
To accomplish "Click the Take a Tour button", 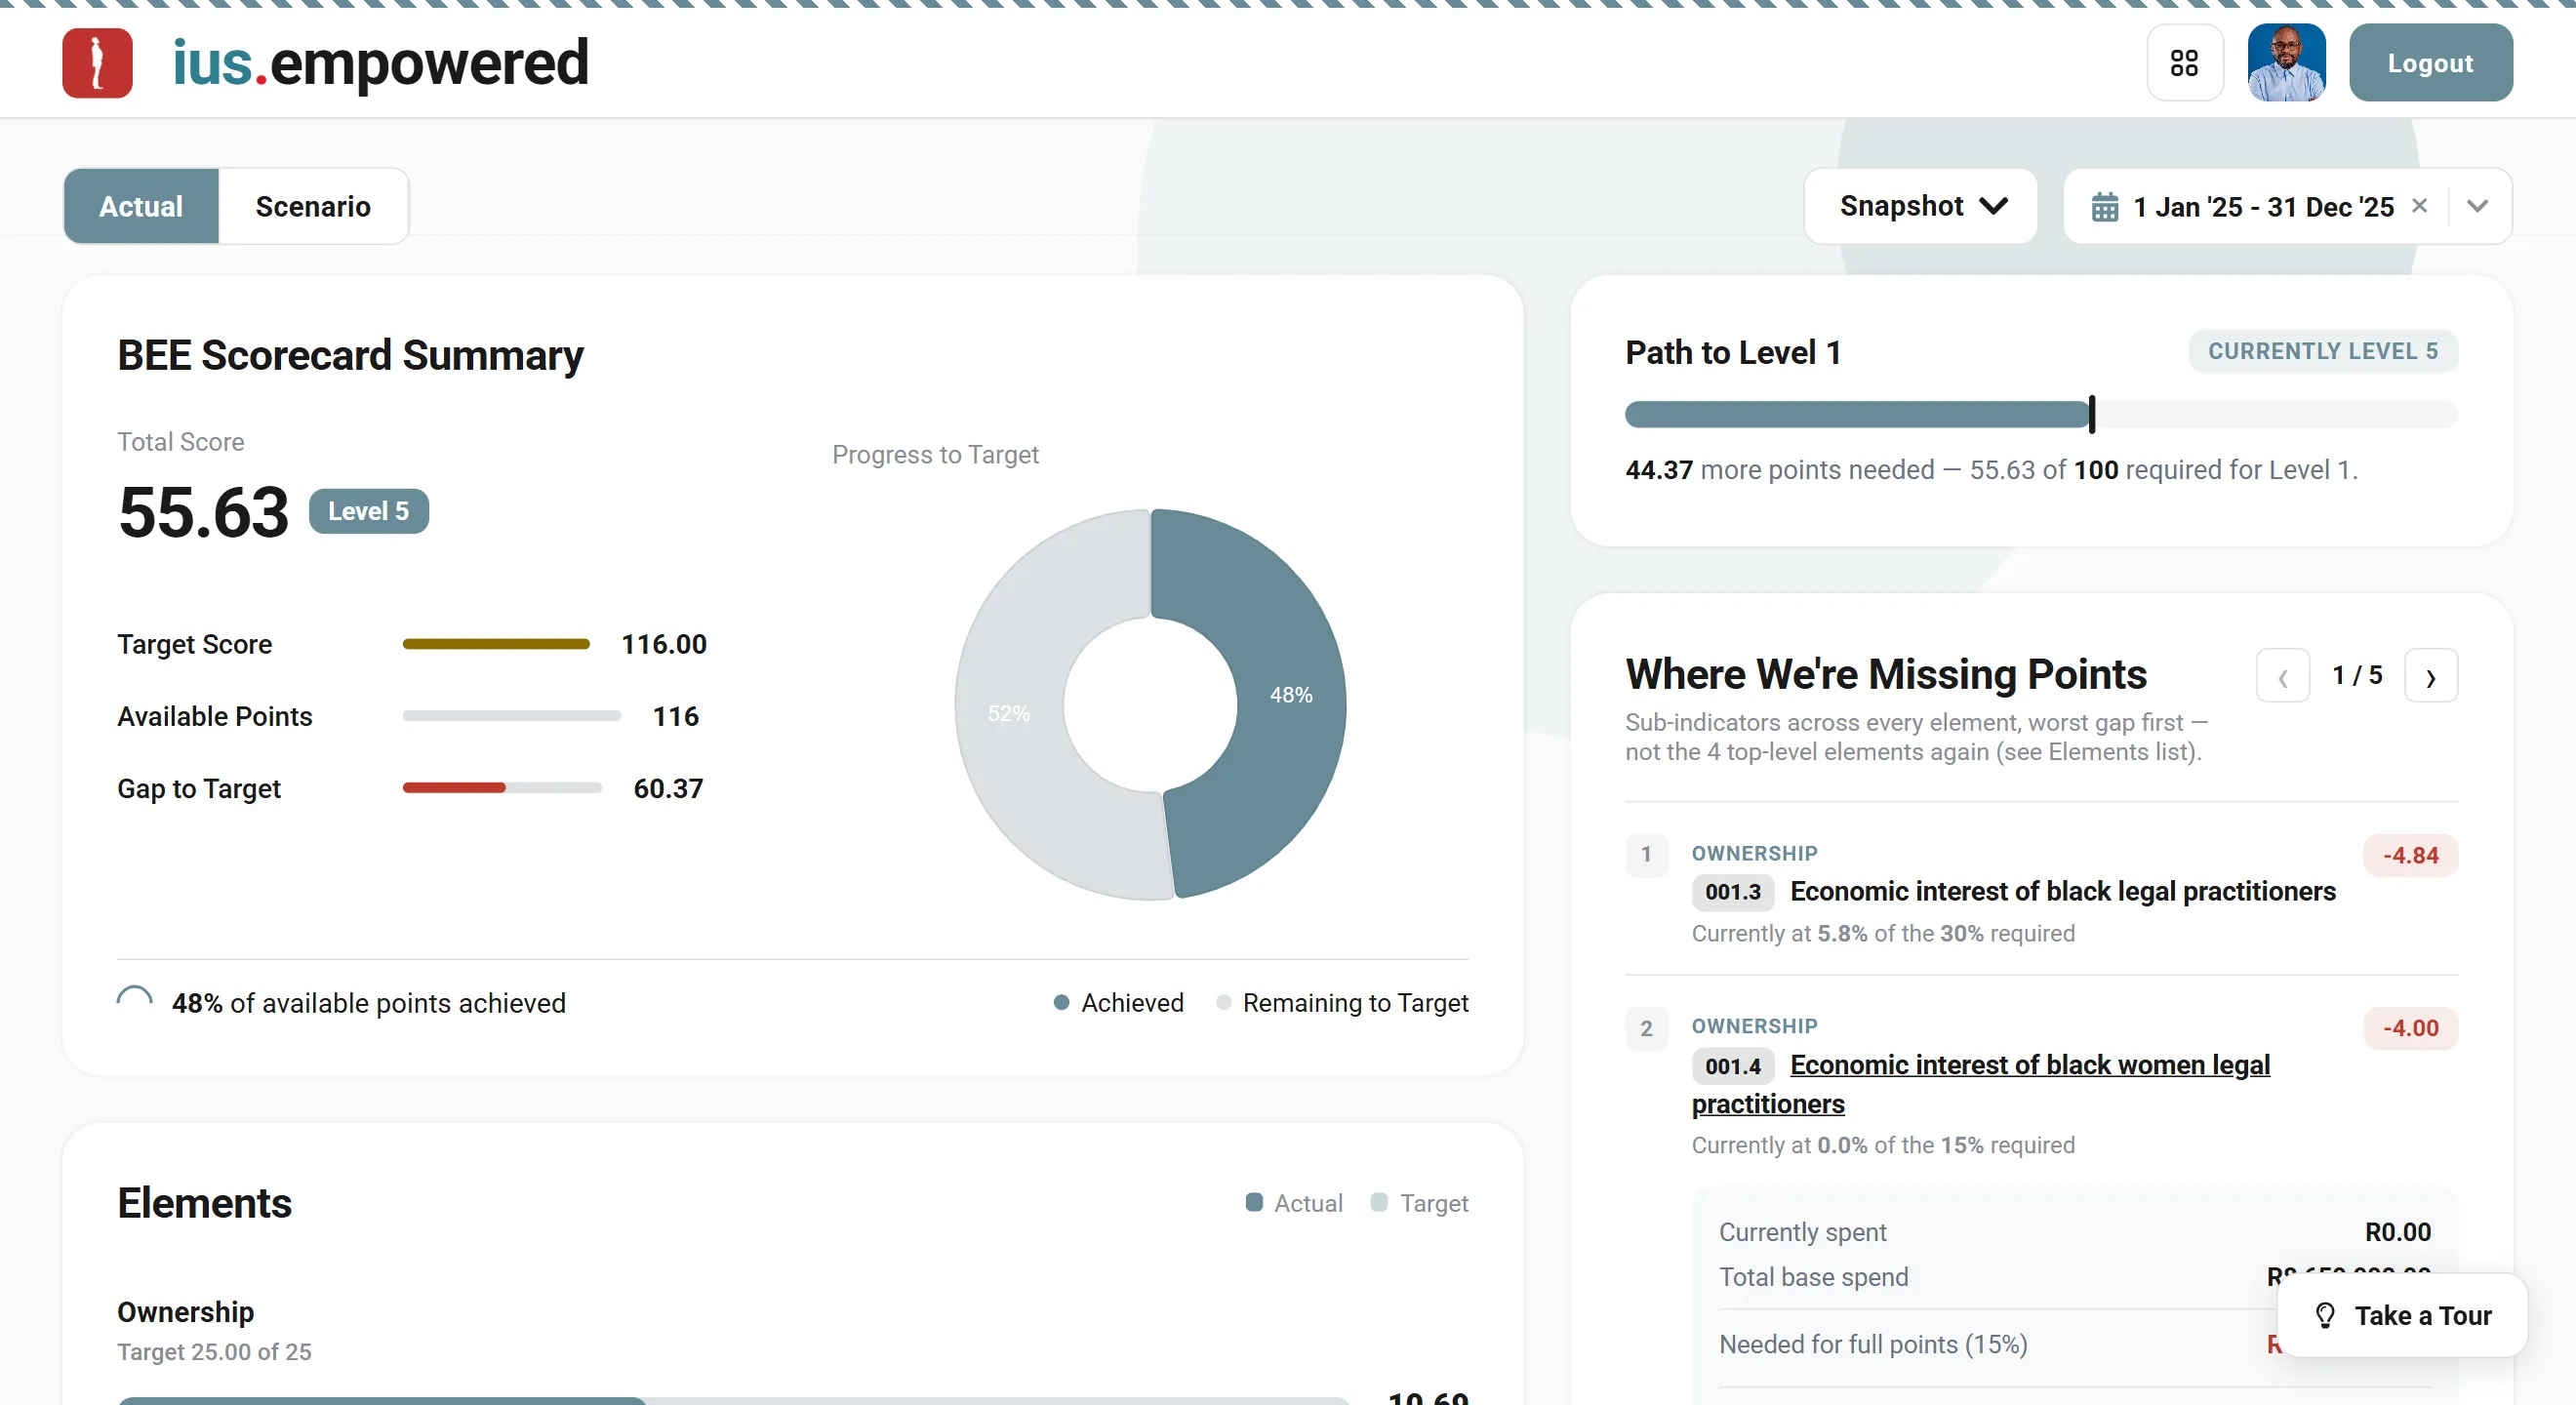I will (2403, 1315).
